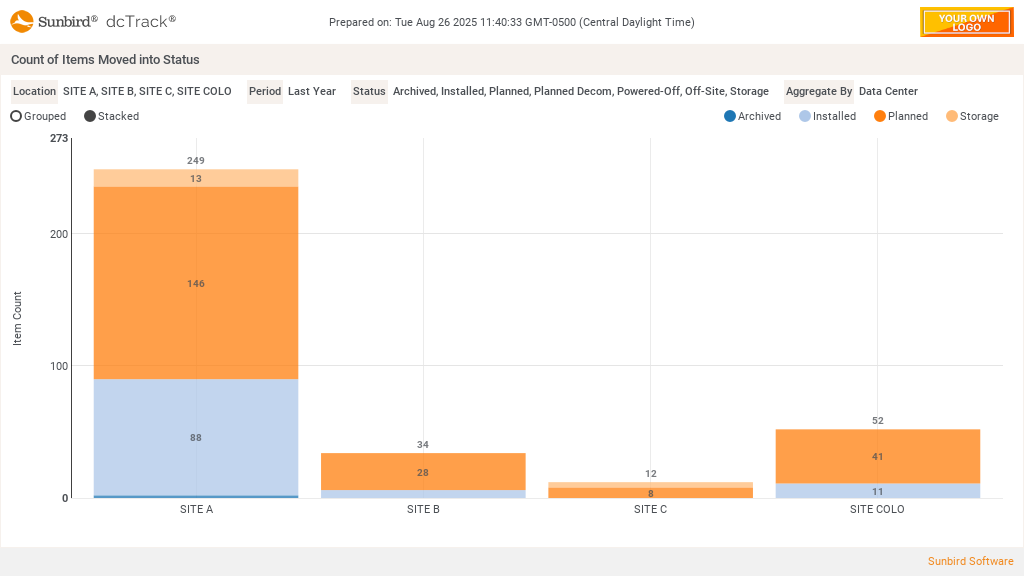Image resolution: width=1024 pixels, height=576 pixels.
Task: Click the SITE C axis label
Action: pyautogui.click(x=650, y=509)
